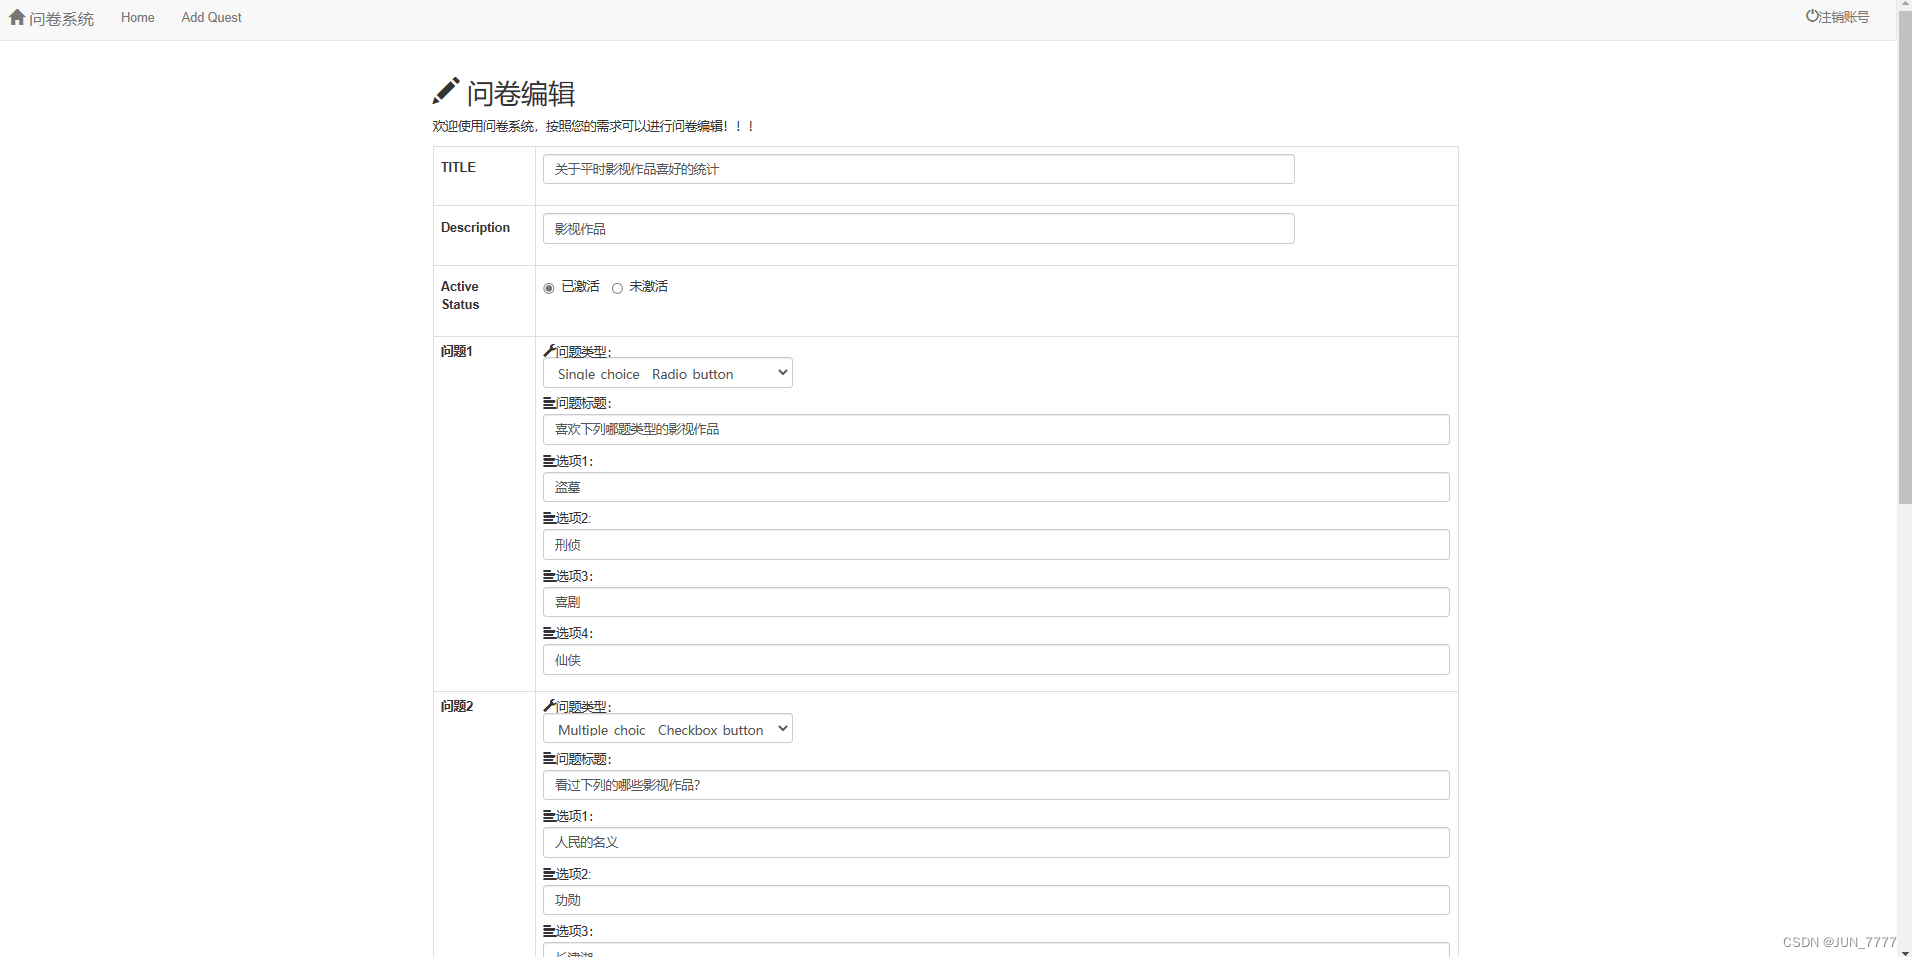
Task: Click the option input containing 盗墓
Action: point(996,487)
